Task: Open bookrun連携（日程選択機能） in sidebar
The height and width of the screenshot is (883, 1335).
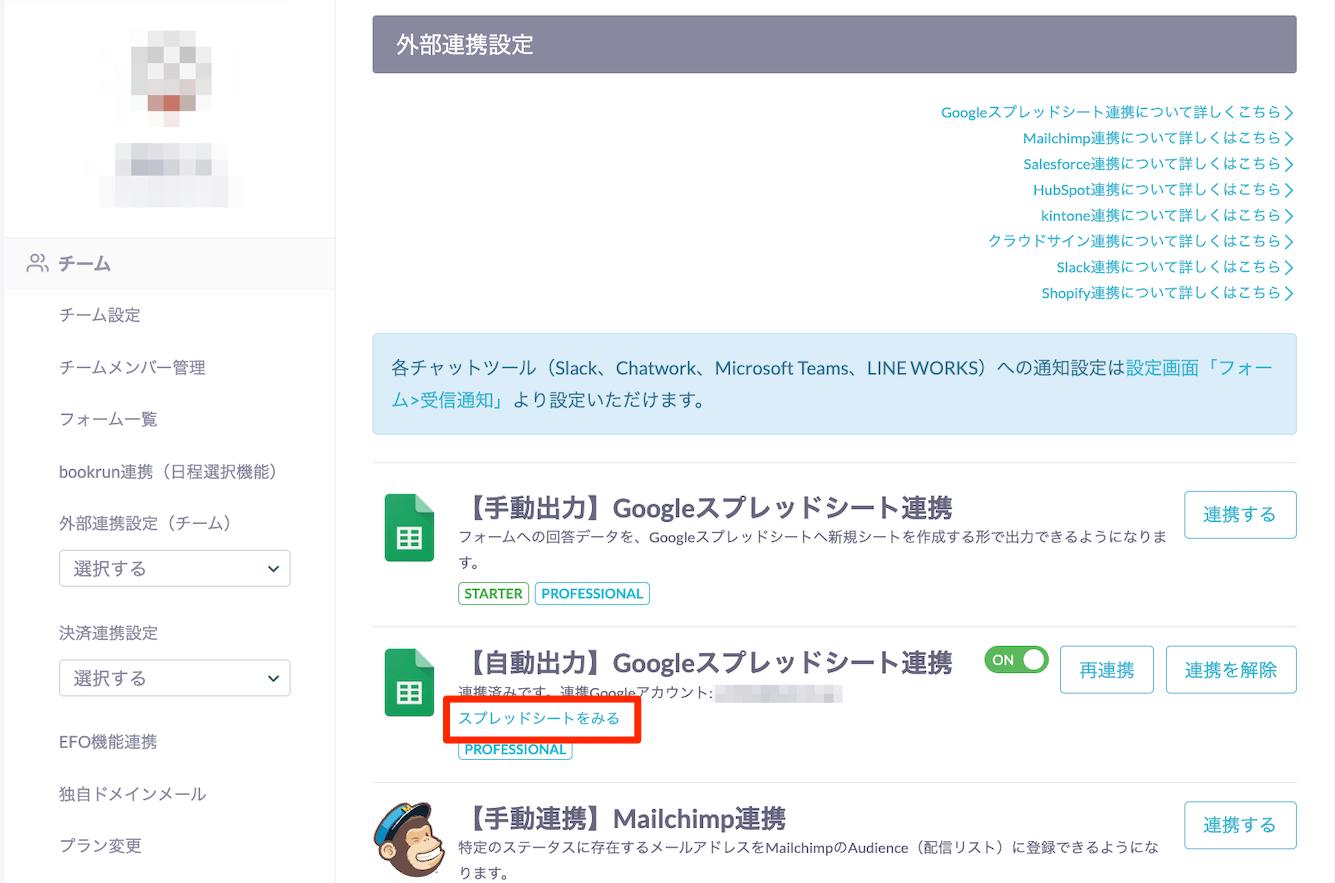Action: (168, 471)
